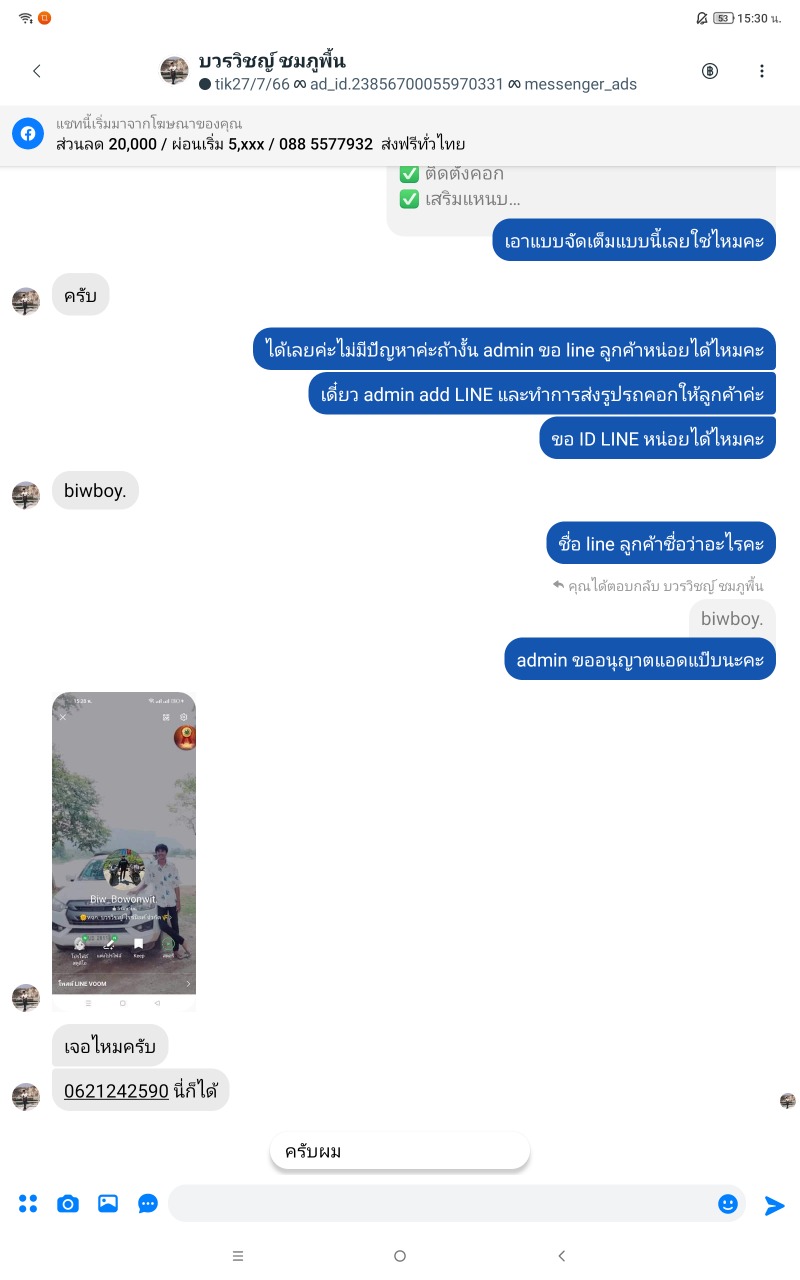This screenshot has height=1280, width=800.
Task: Tap the ขอ ID LINE message bubble
Action: tap(658, 438)
